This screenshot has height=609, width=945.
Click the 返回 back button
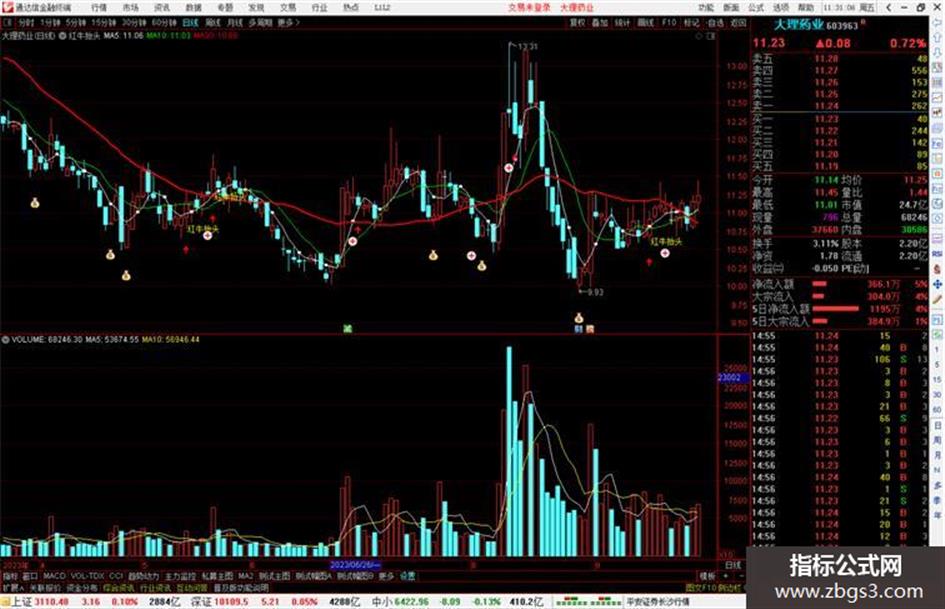(x=738, y=22)
